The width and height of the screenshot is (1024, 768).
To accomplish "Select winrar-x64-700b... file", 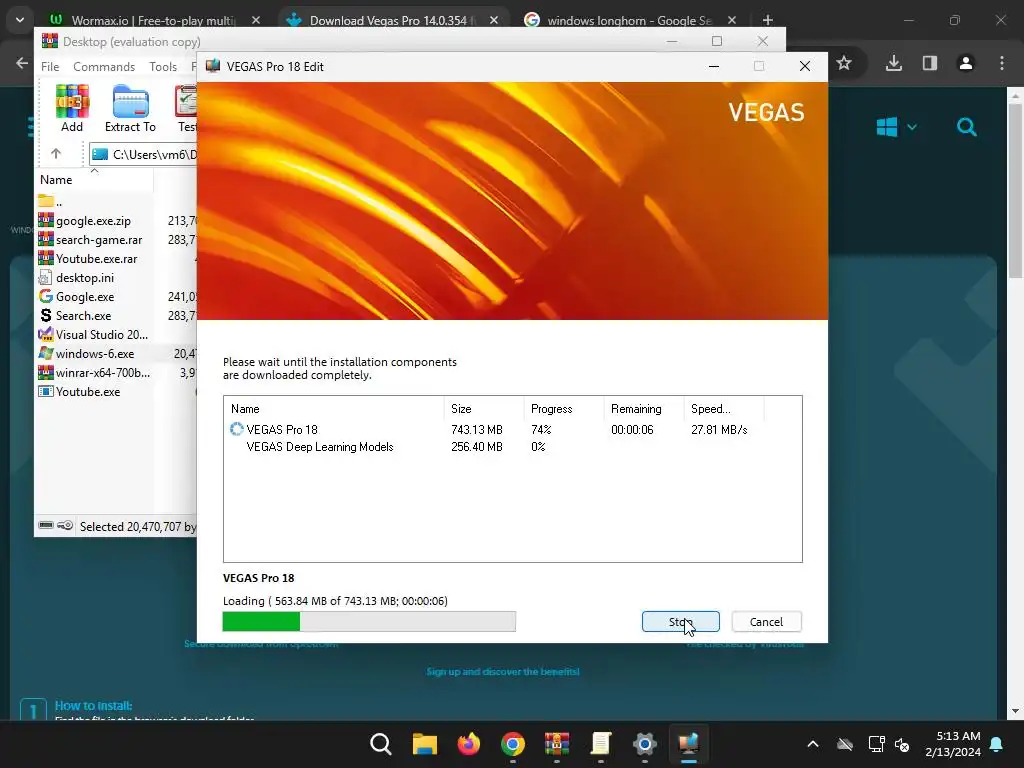I will click(x=94, y=372).
